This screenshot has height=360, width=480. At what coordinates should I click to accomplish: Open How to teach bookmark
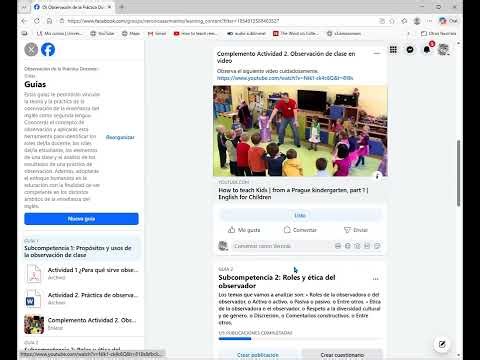[x=195, y=33]
